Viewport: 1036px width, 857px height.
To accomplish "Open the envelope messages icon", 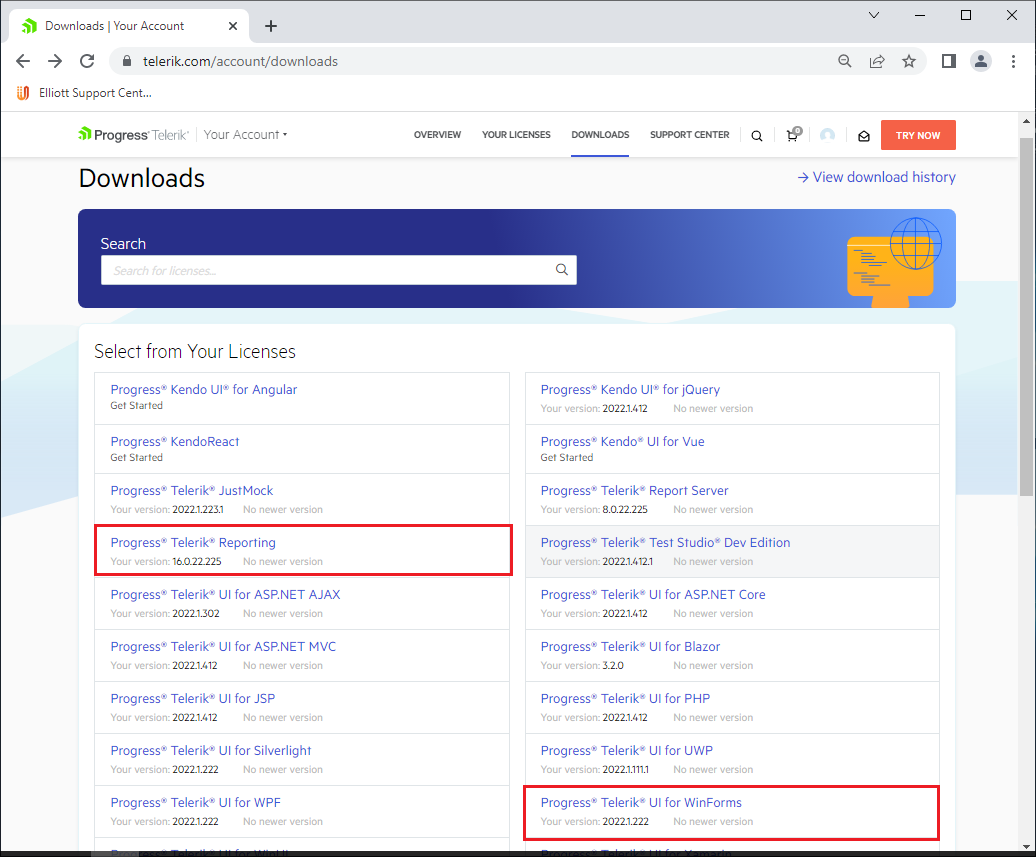I will (x=864, y=135).
